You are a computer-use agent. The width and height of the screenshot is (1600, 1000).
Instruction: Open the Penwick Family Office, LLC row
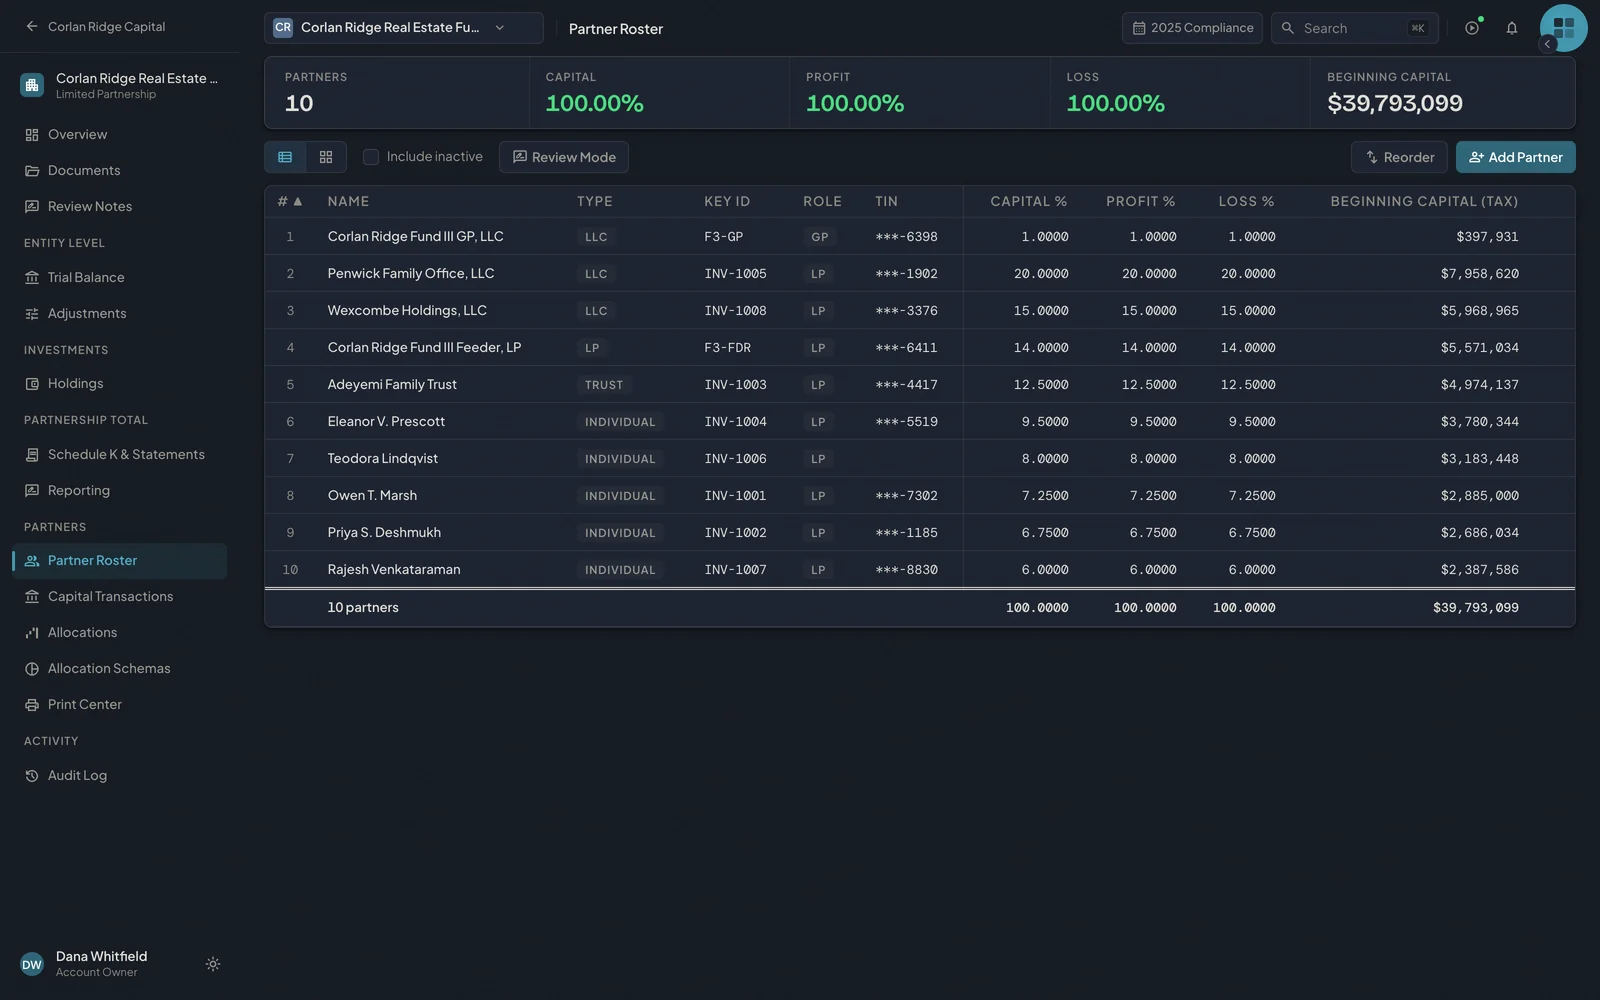pos(920,273)
